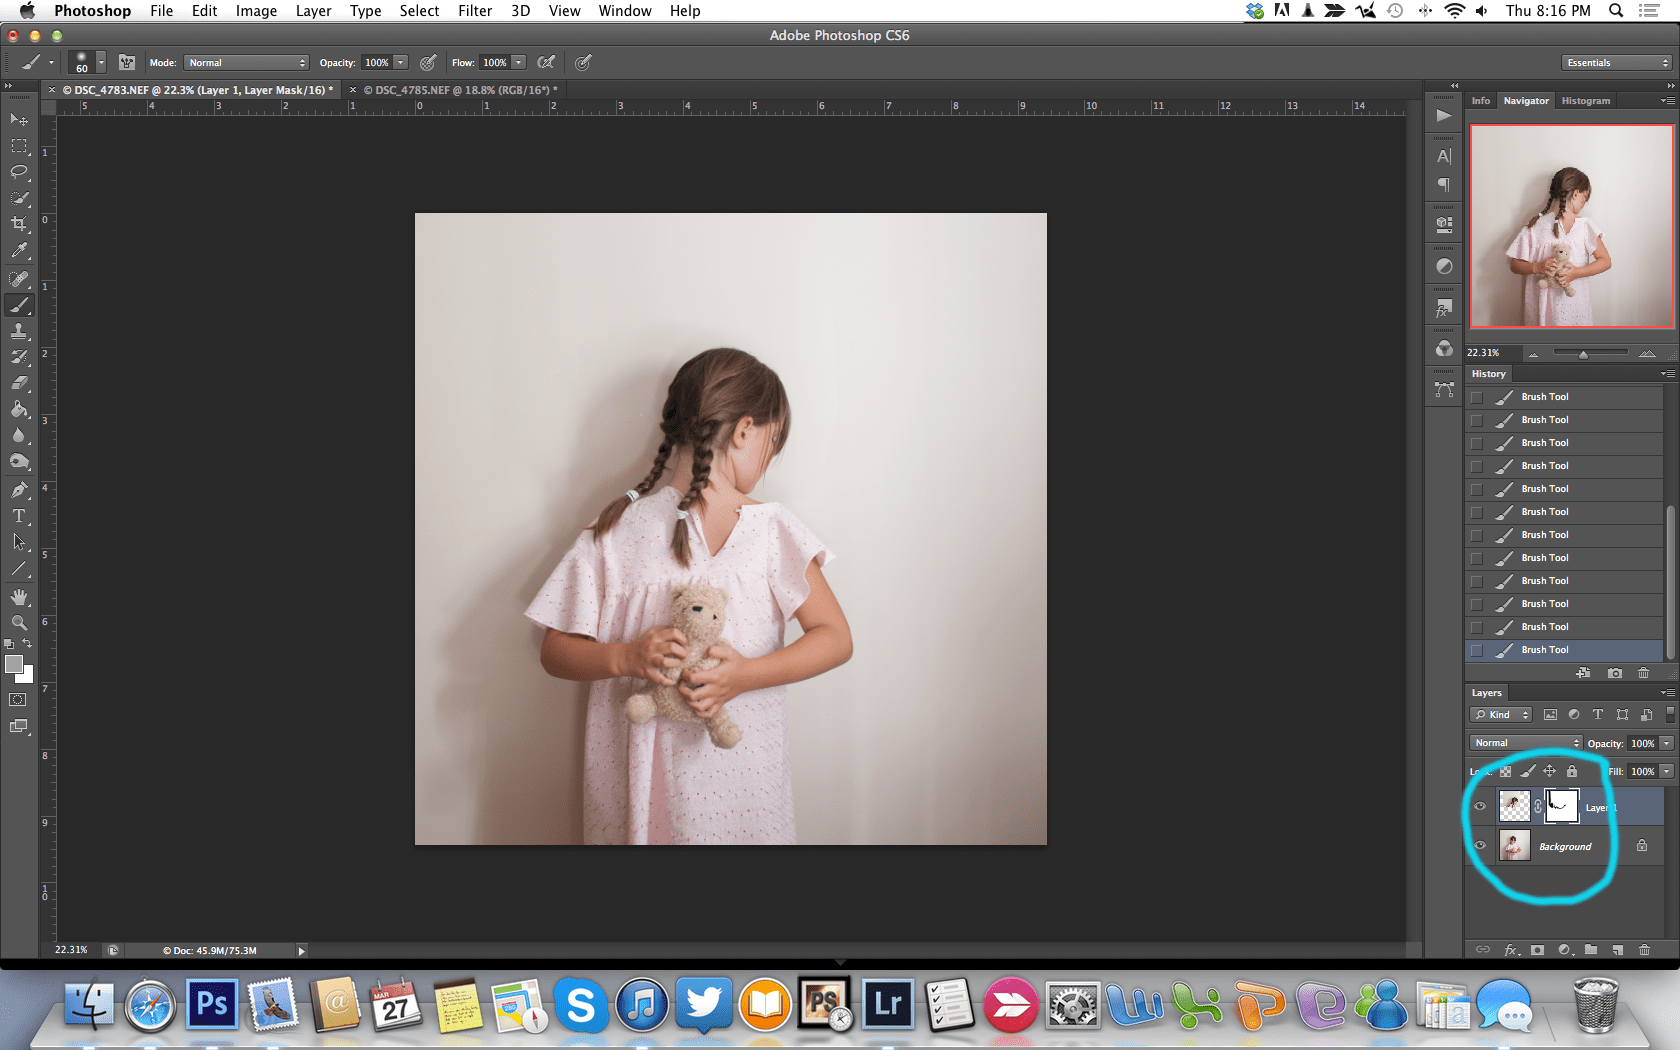The width and height of the screenshot is (1680, 1050).
Task: Choose the Horizontal Type tool
Action: tap(19, 516)
